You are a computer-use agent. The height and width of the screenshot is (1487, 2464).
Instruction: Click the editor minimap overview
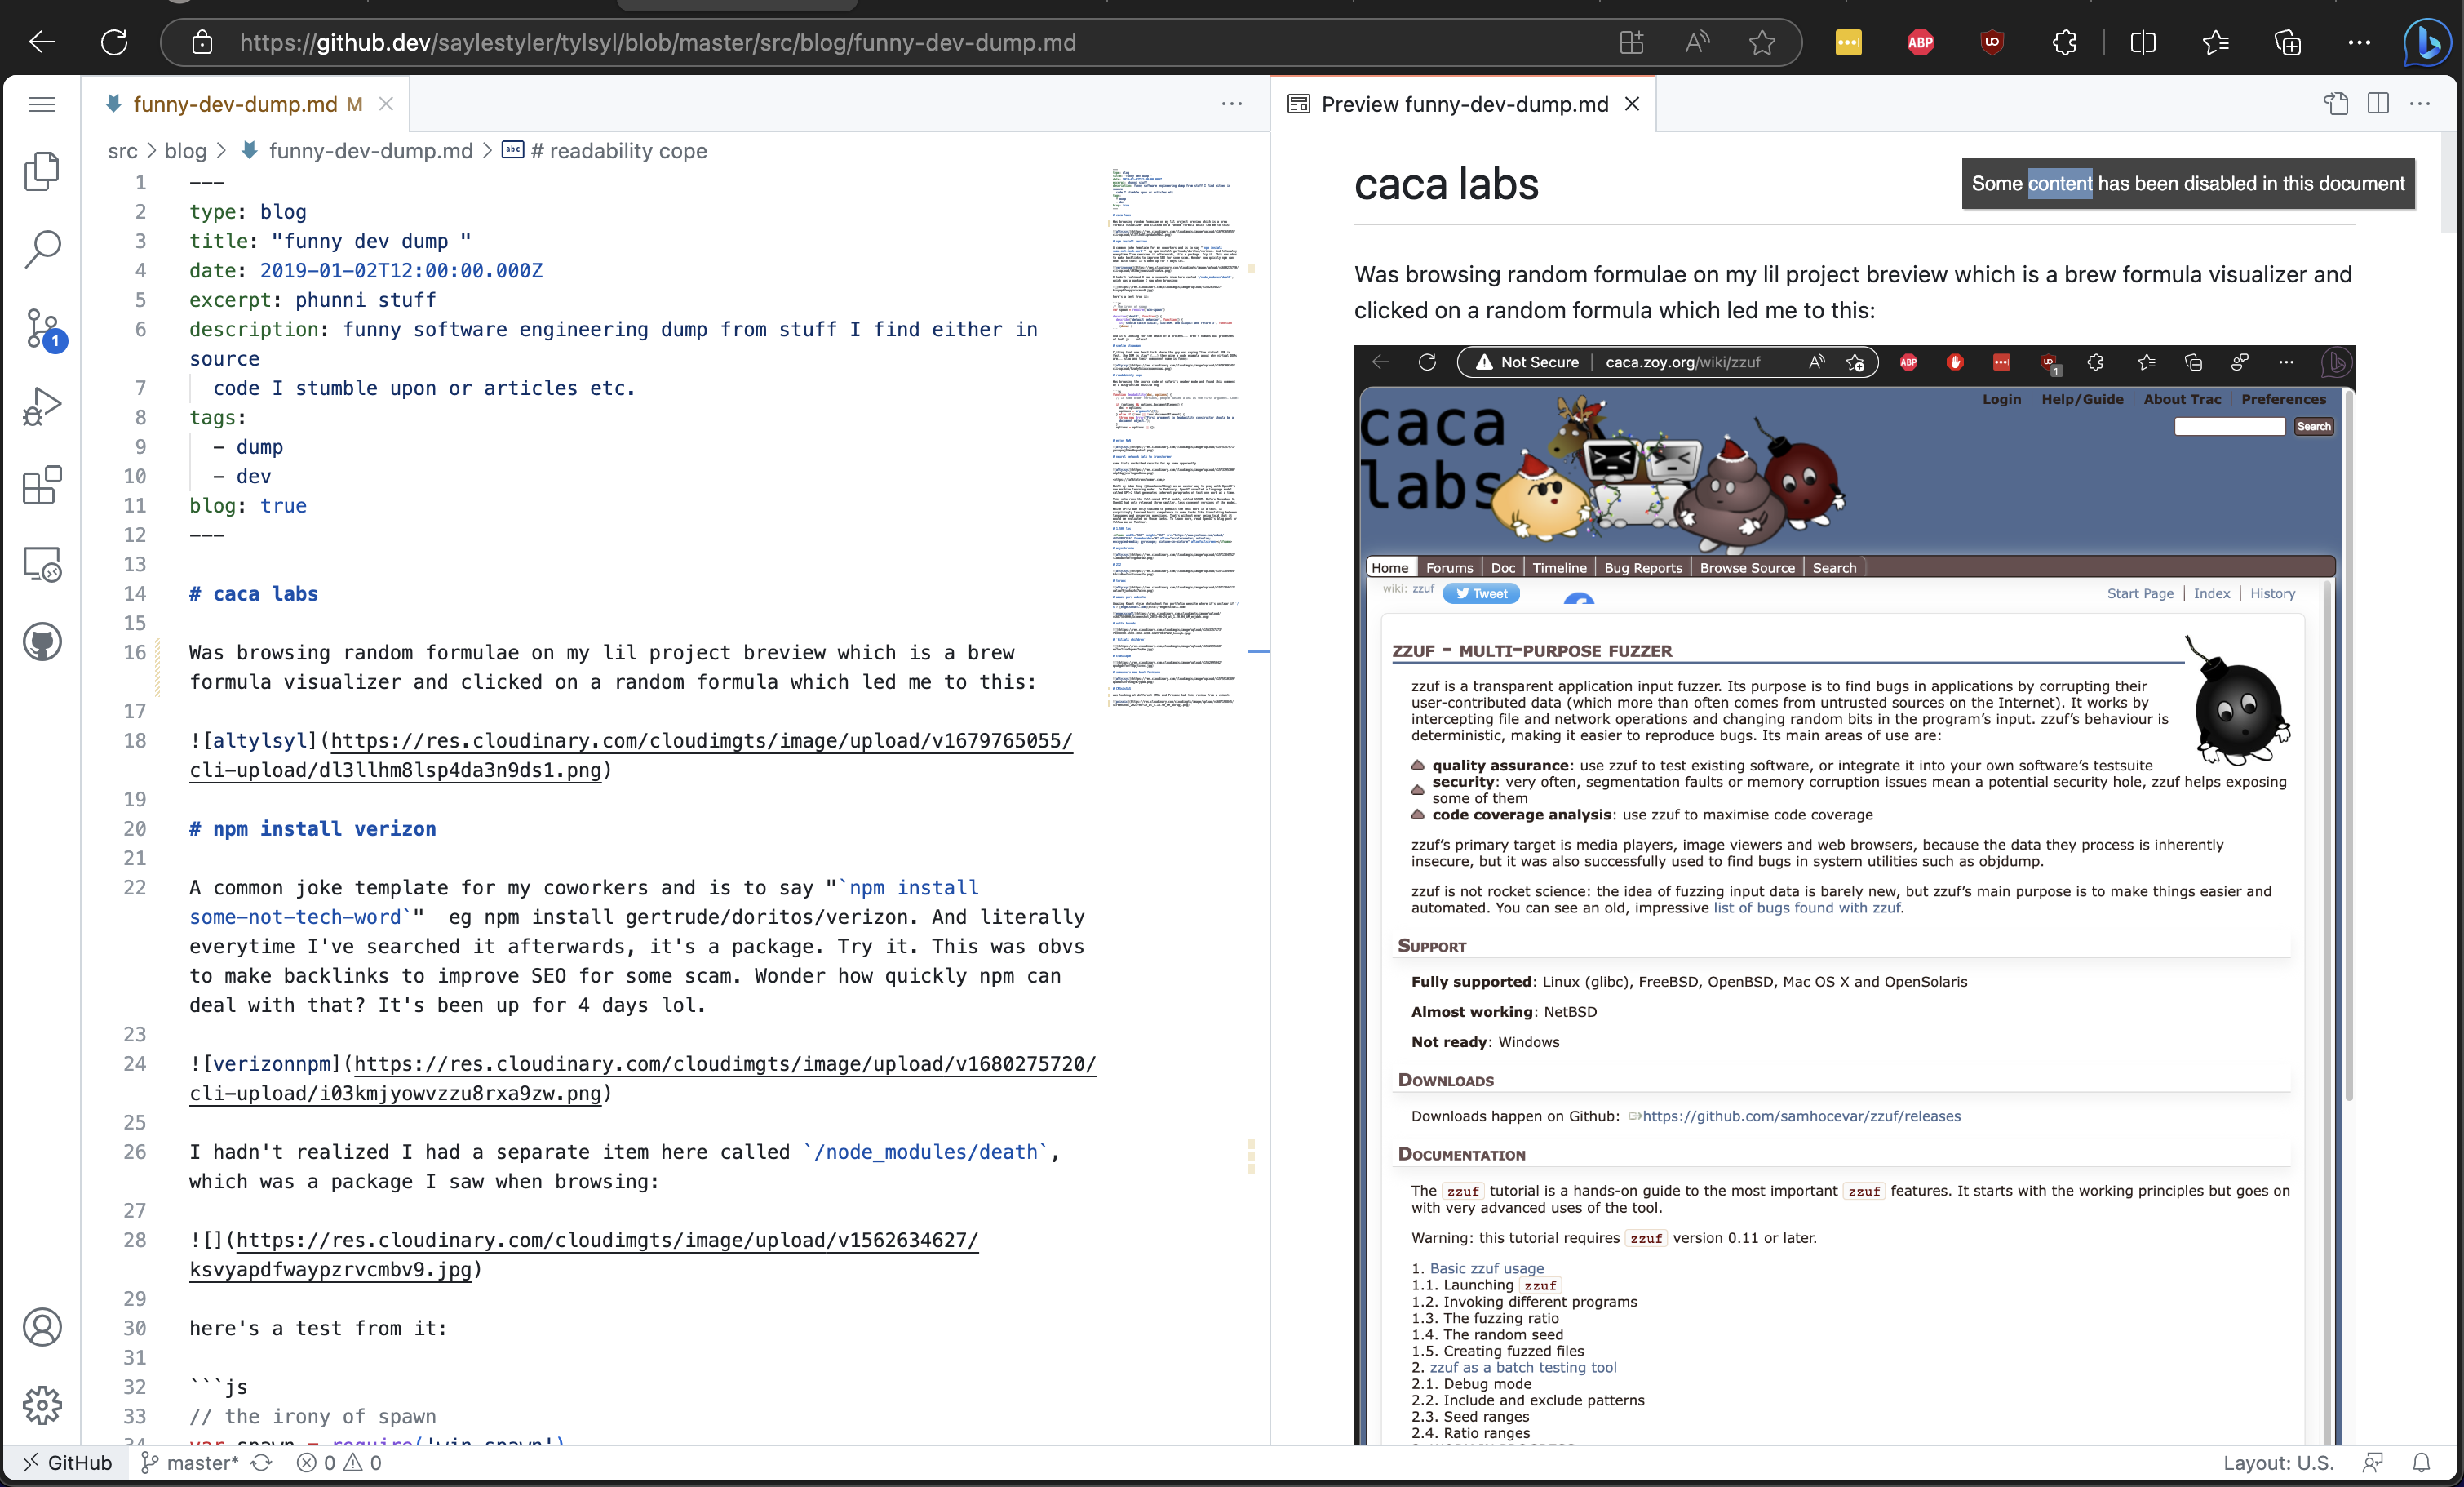click(x=1175, y=438)
